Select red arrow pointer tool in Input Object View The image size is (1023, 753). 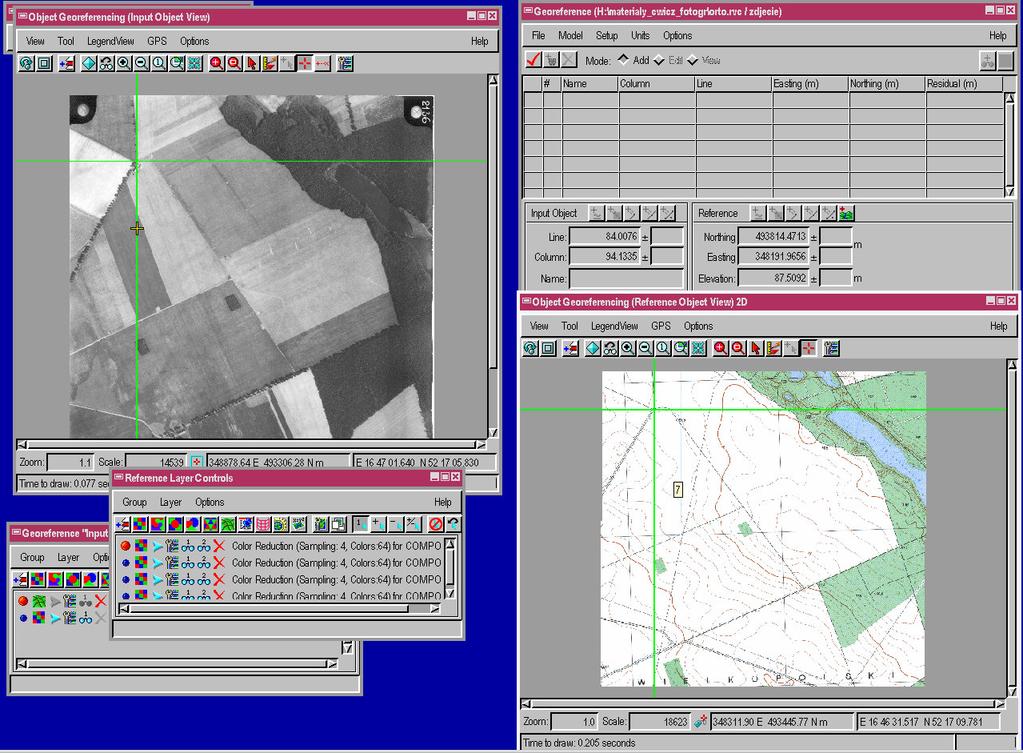pos(252,63)
